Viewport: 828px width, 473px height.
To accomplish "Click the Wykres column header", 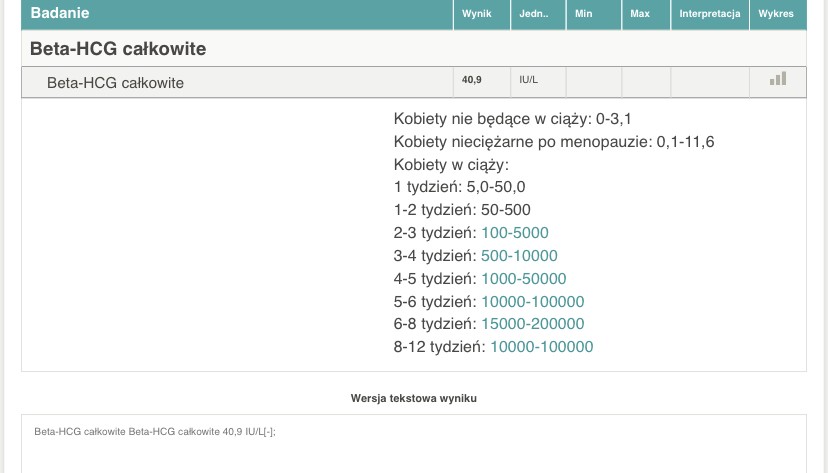I will (x=776, y=14).
